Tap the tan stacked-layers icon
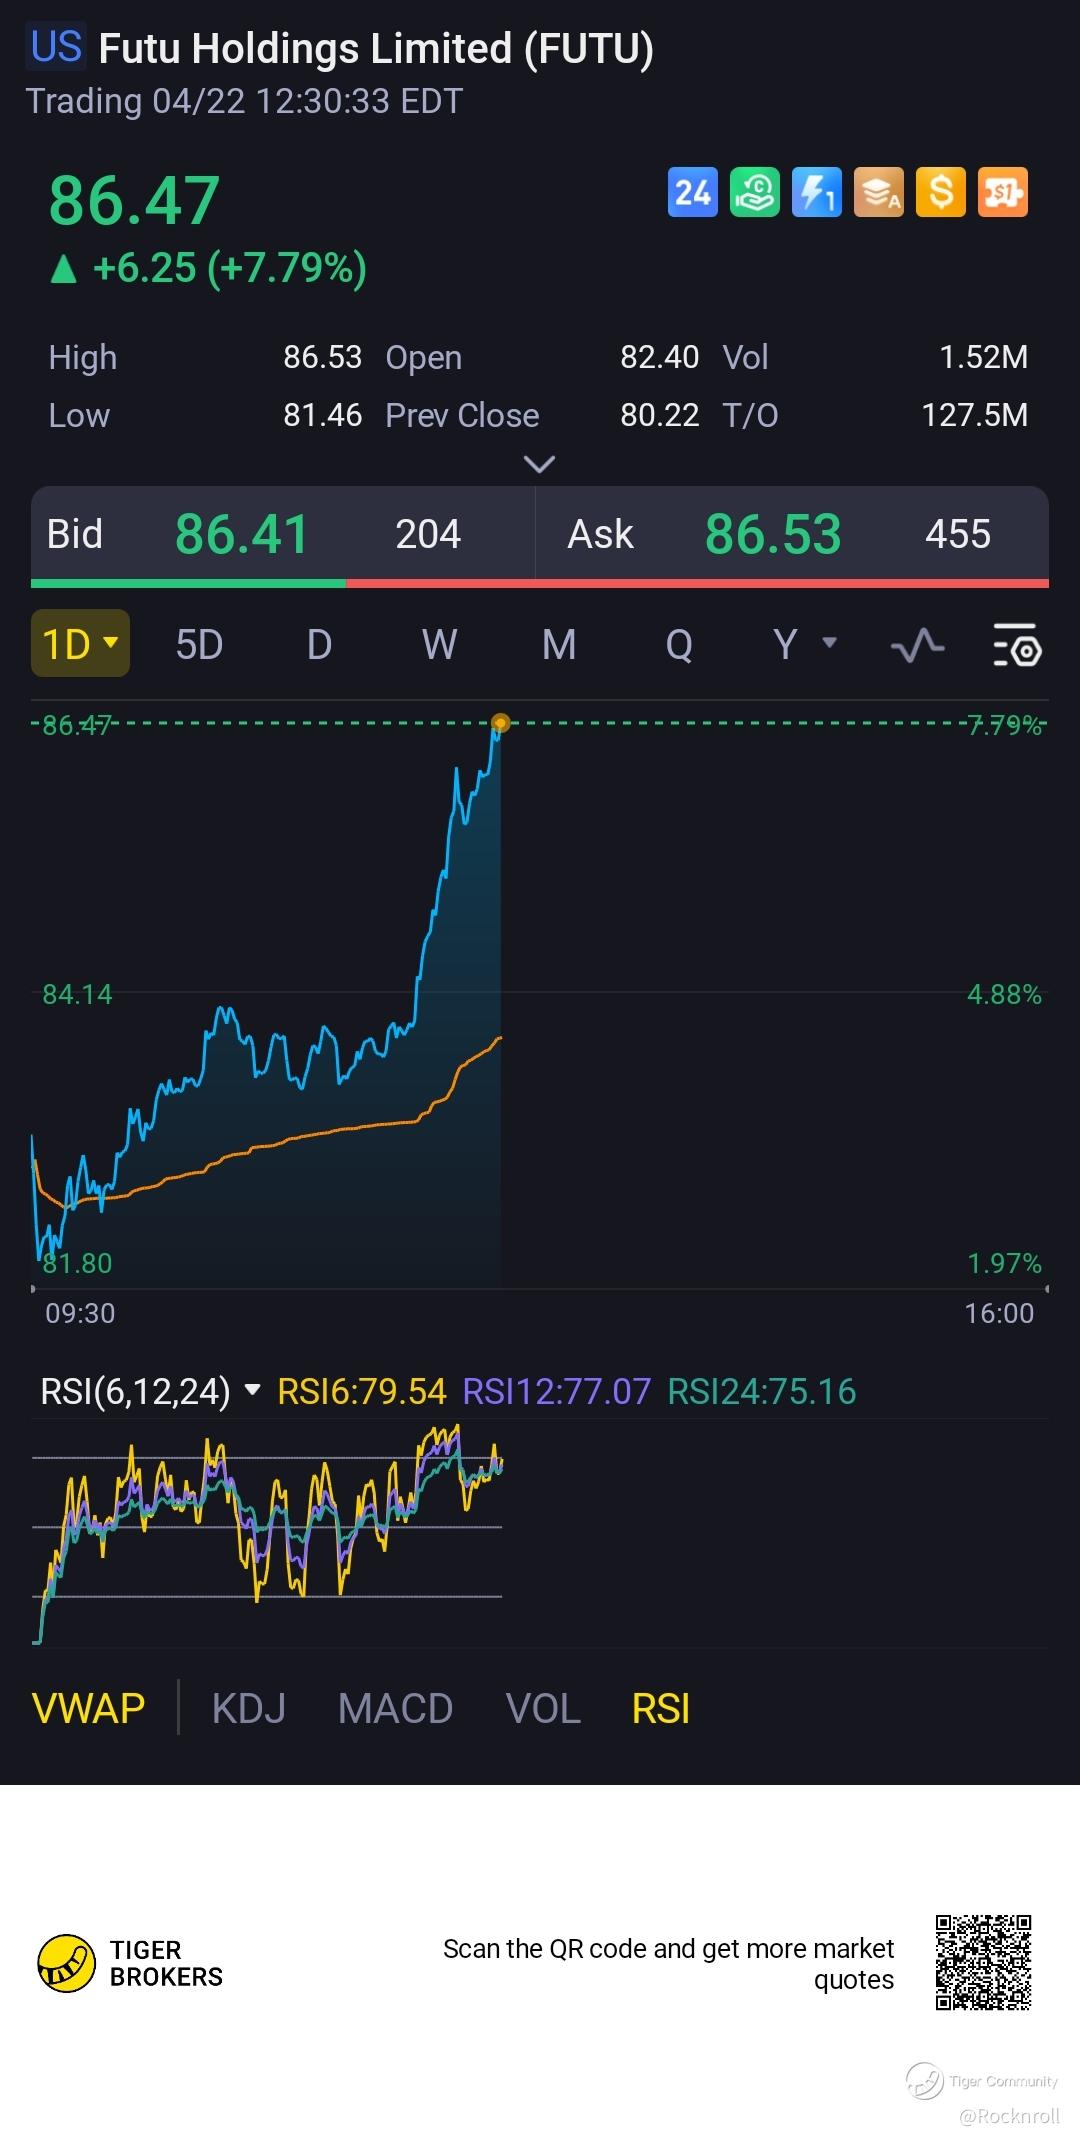 (x=878, y=192)
